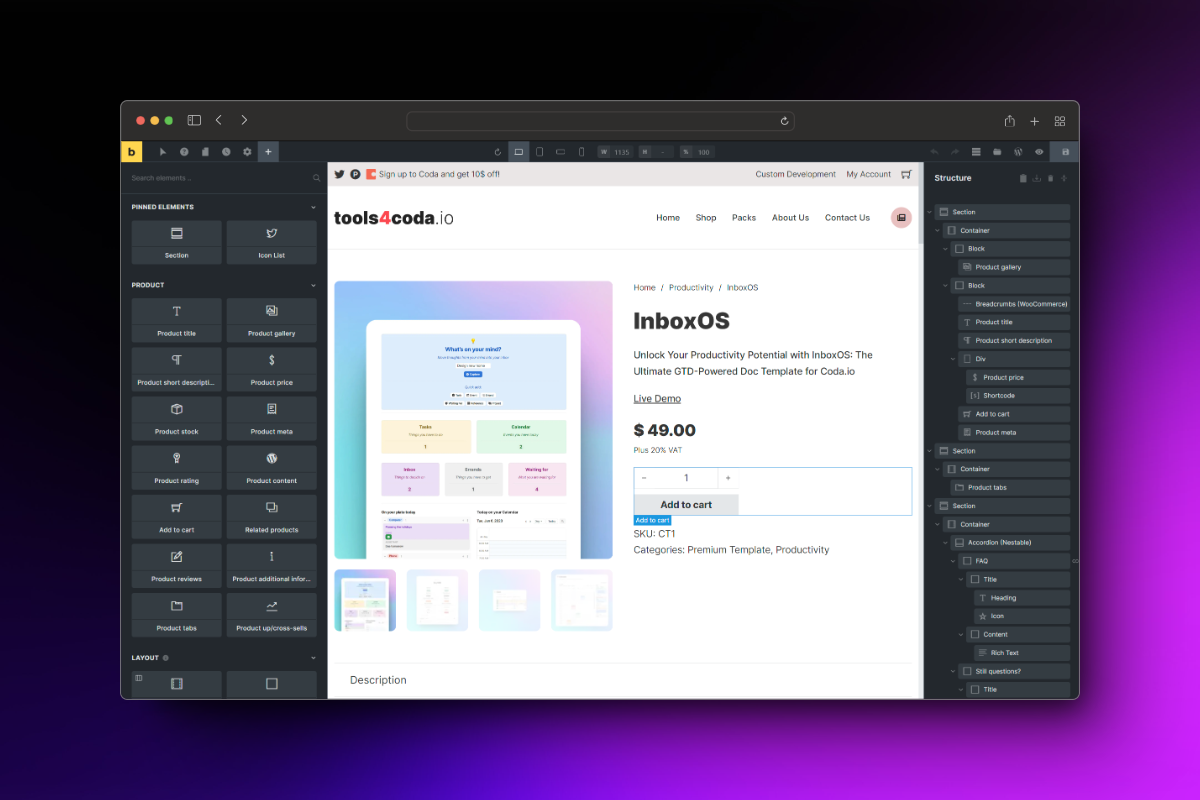Click the save icon in the top toolbar
Image resolution: width=1200 pixels, height=800 pixels.
(1065, 152)
